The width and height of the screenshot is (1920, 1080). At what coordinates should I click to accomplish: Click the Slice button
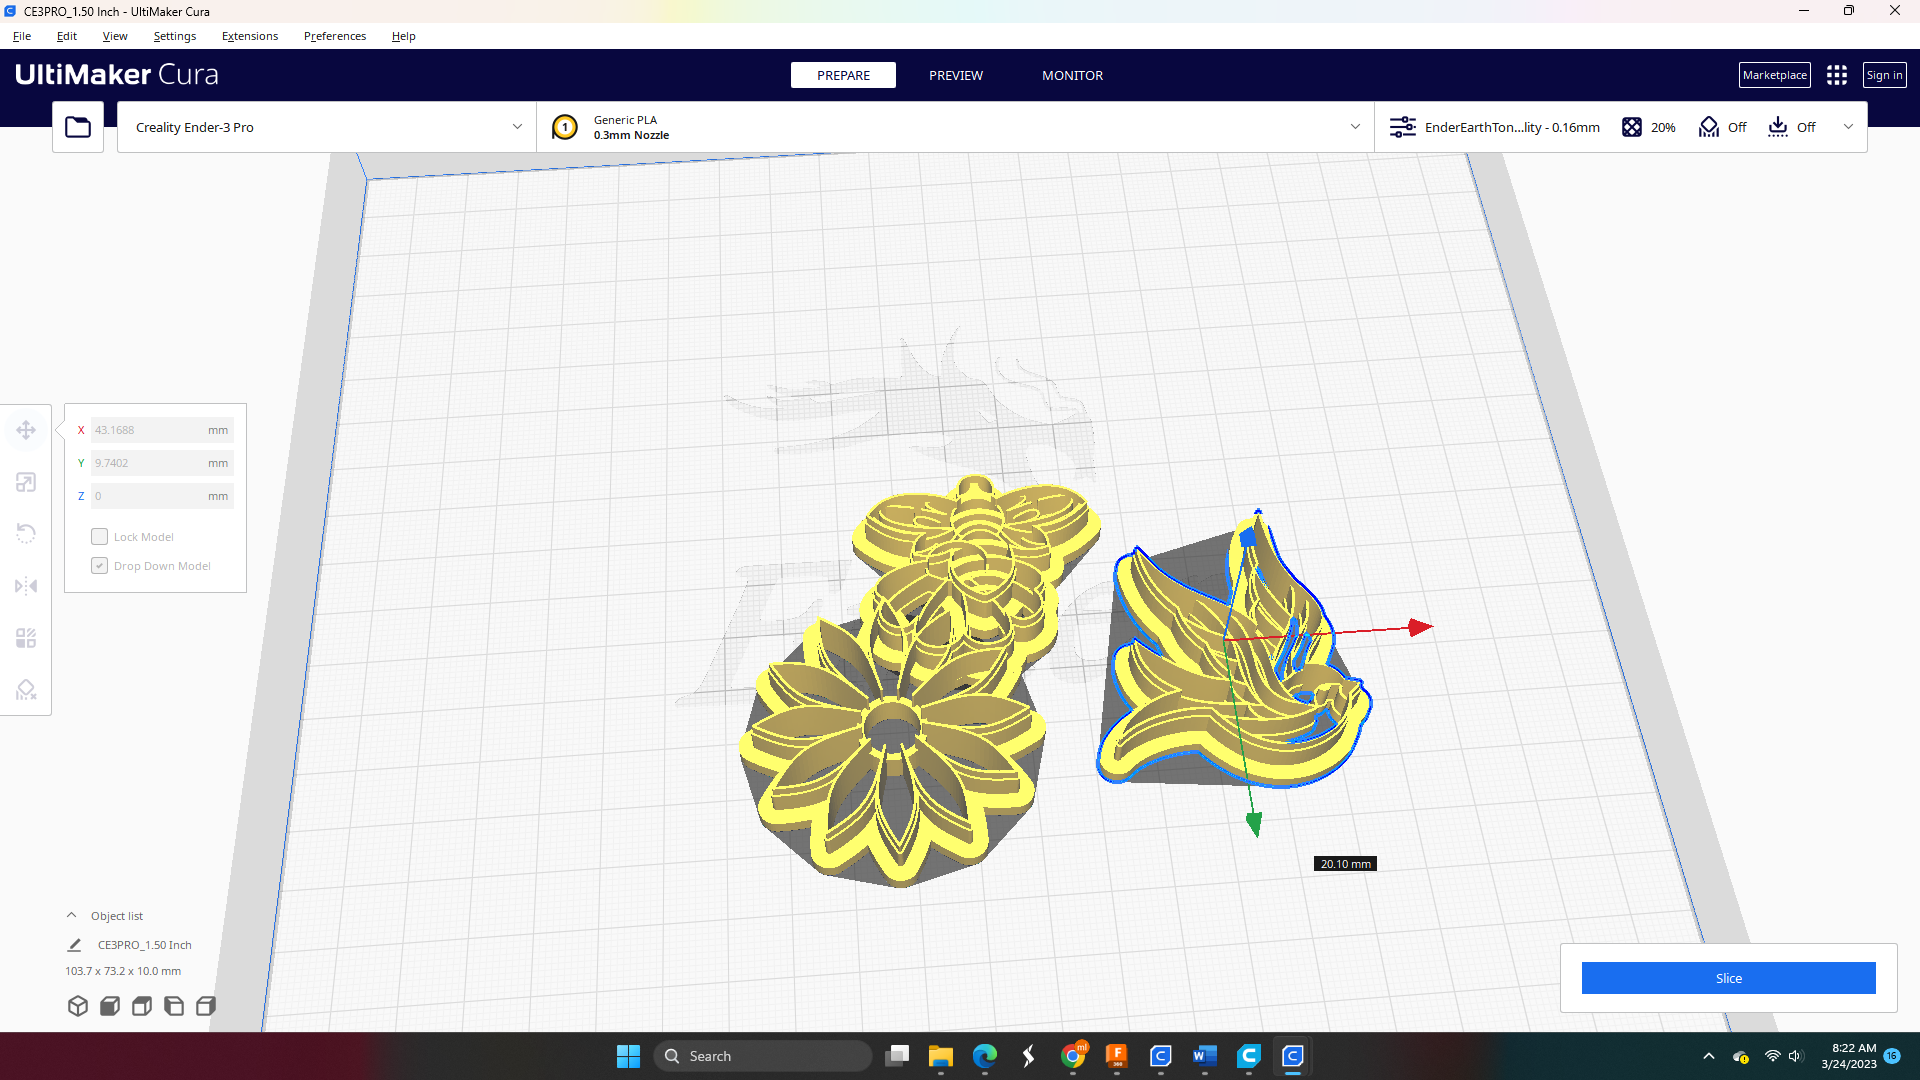click(x=1729, y=978)
